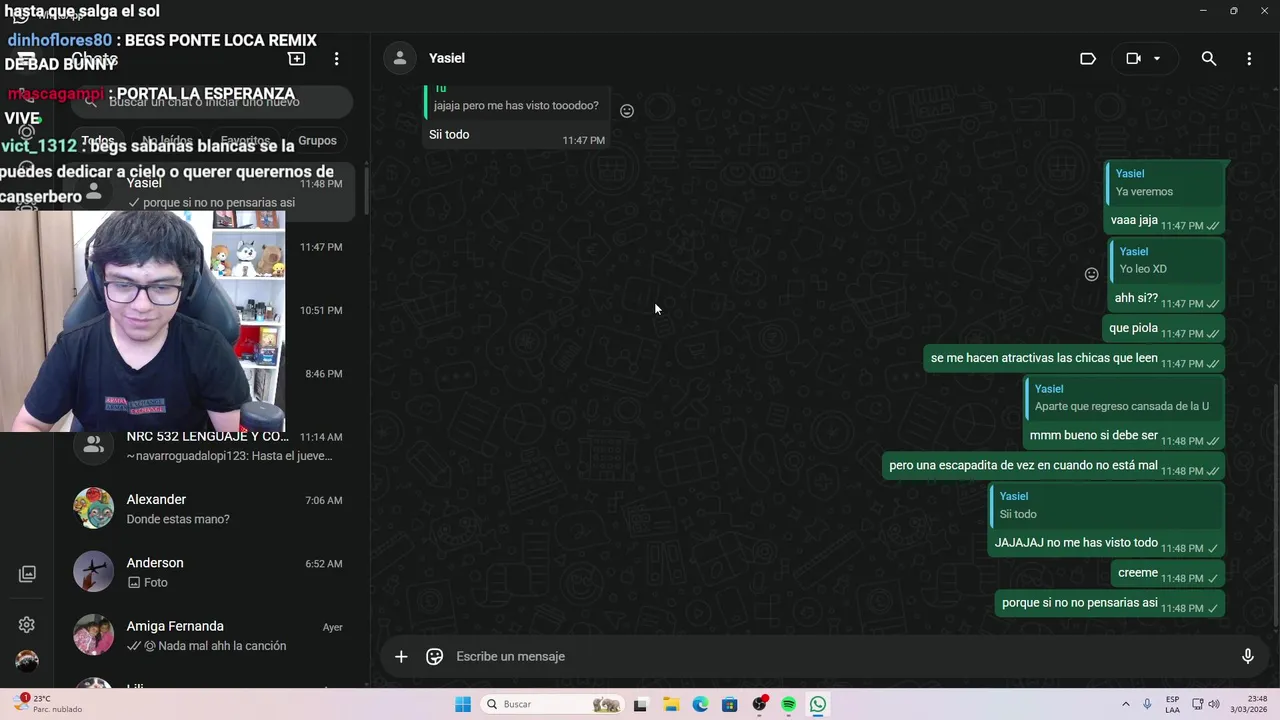This screenshot has width=1280, height=720.
Task: React to the 'Sii todo' message with emoji icon
Action: (x=627, y=111)
